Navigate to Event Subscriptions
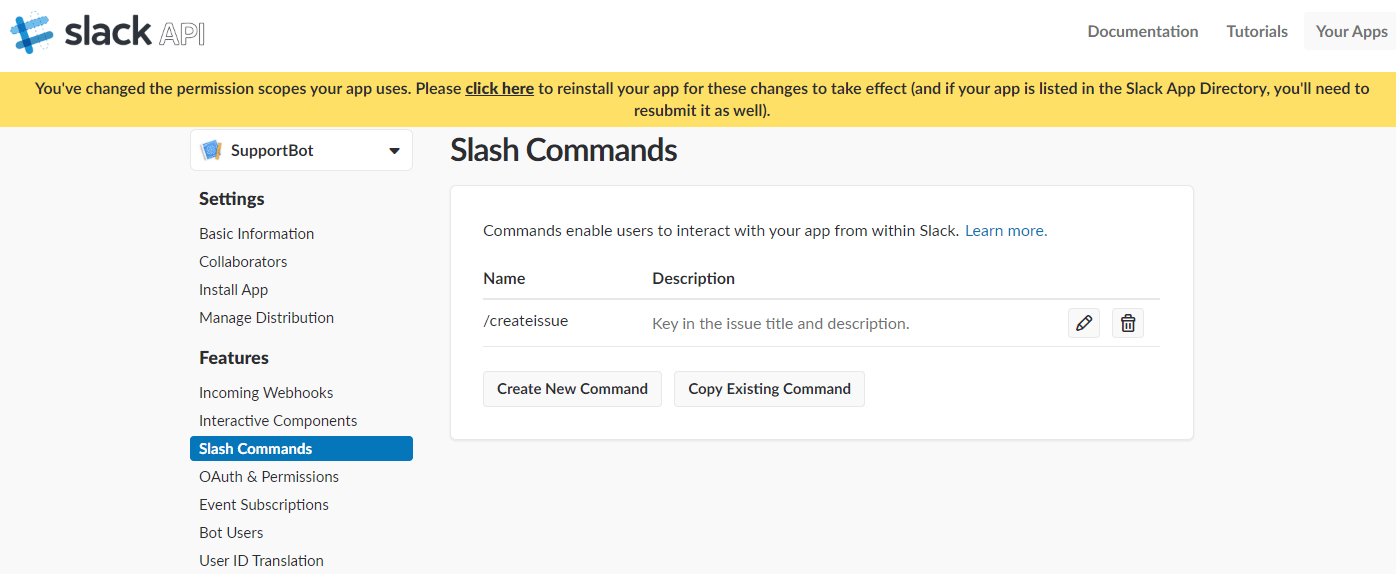 [264, 505]
